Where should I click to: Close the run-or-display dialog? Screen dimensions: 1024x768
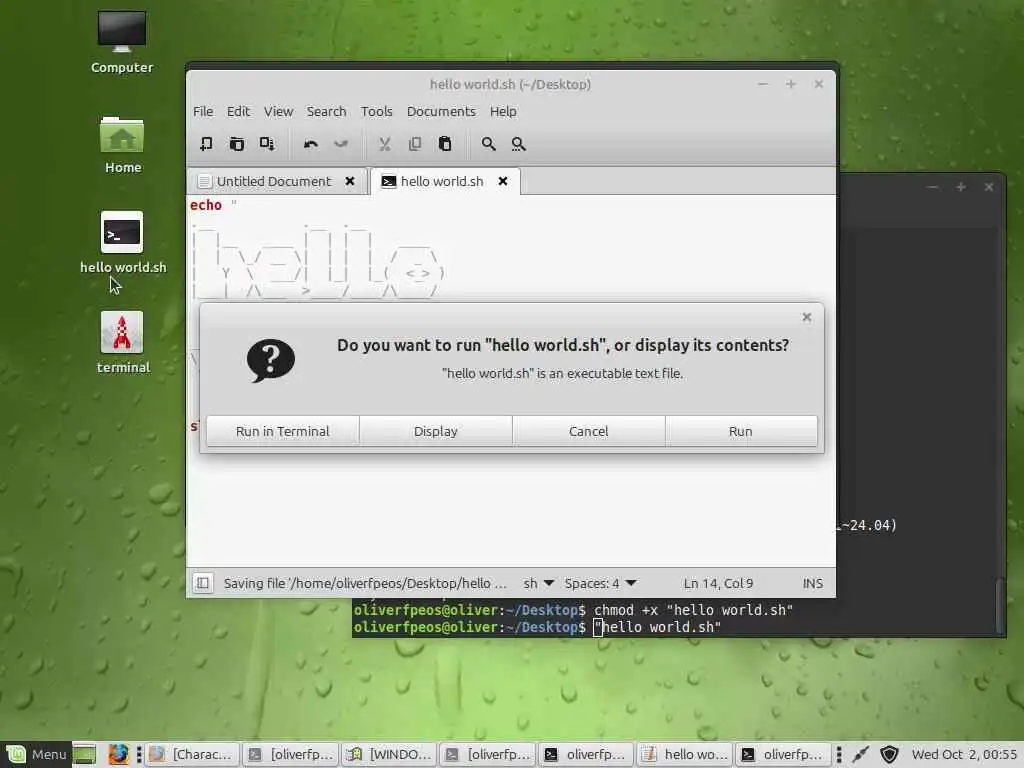pyautogui.click(x=807, y=317)
